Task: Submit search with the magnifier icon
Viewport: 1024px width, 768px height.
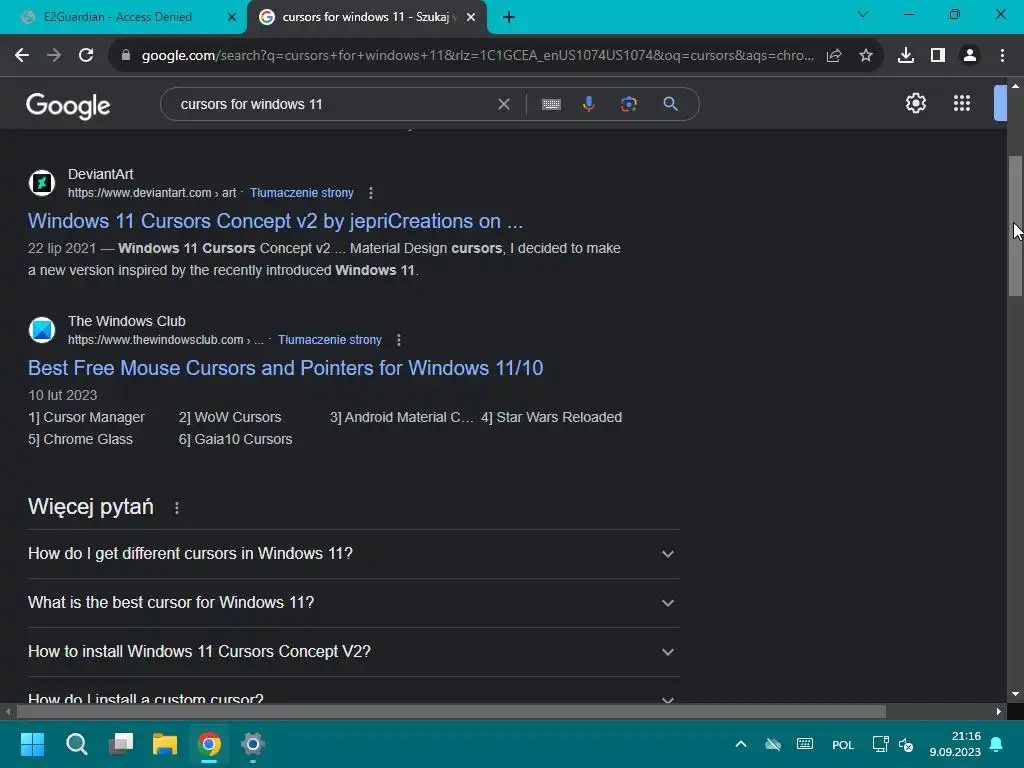Action: click(670, 104)
